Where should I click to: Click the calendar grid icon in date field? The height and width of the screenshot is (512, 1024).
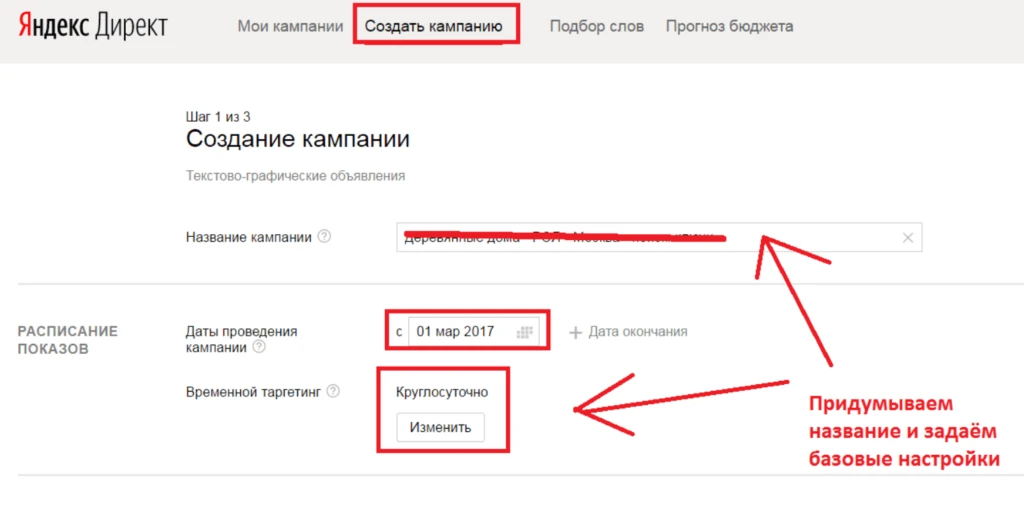click(524, 332)
